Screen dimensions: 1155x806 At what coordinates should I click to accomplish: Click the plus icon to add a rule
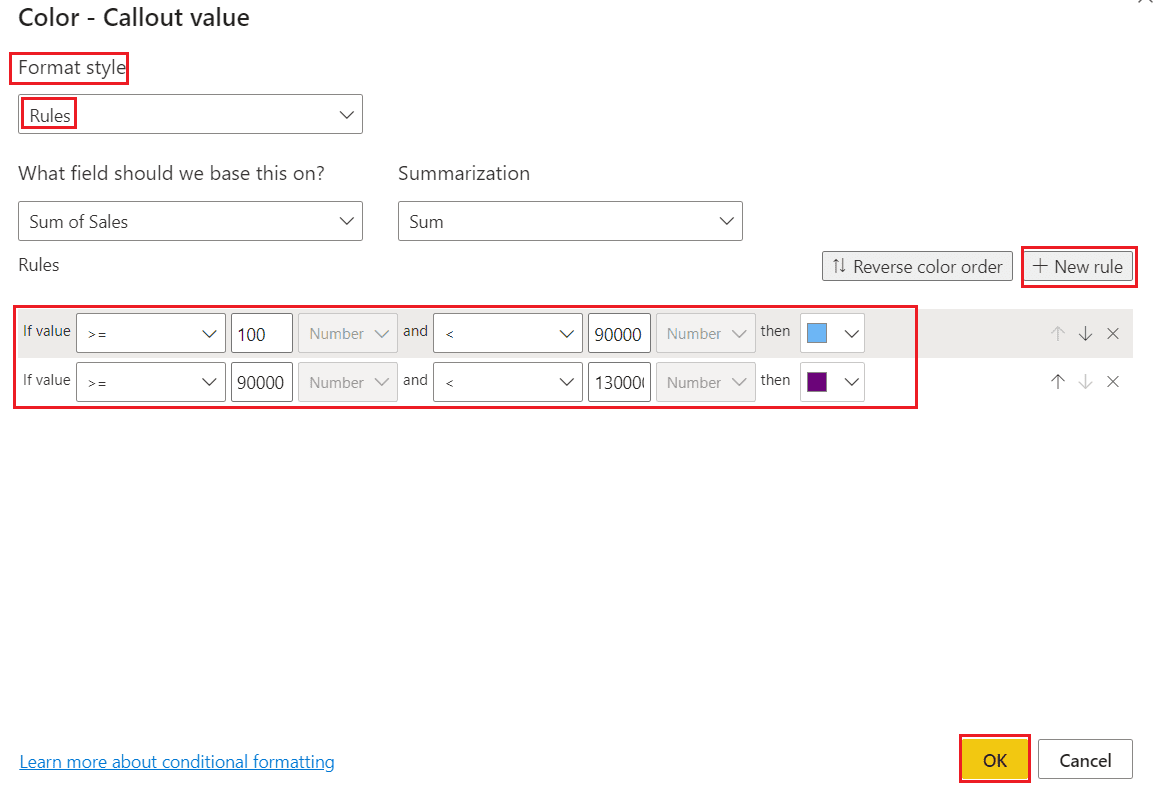(x=1041, y=266)
